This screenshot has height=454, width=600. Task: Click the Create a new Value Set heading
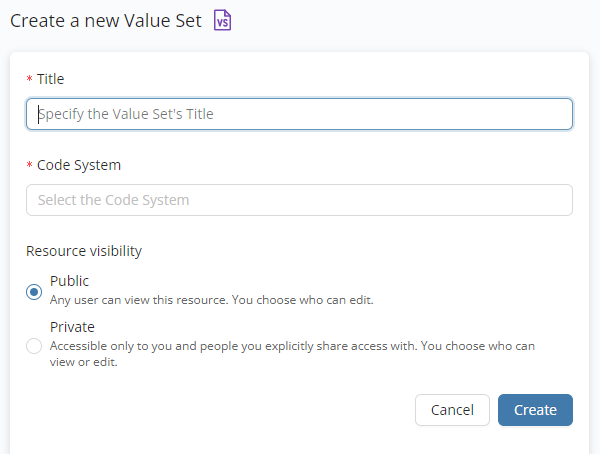(x=106, y=20)
